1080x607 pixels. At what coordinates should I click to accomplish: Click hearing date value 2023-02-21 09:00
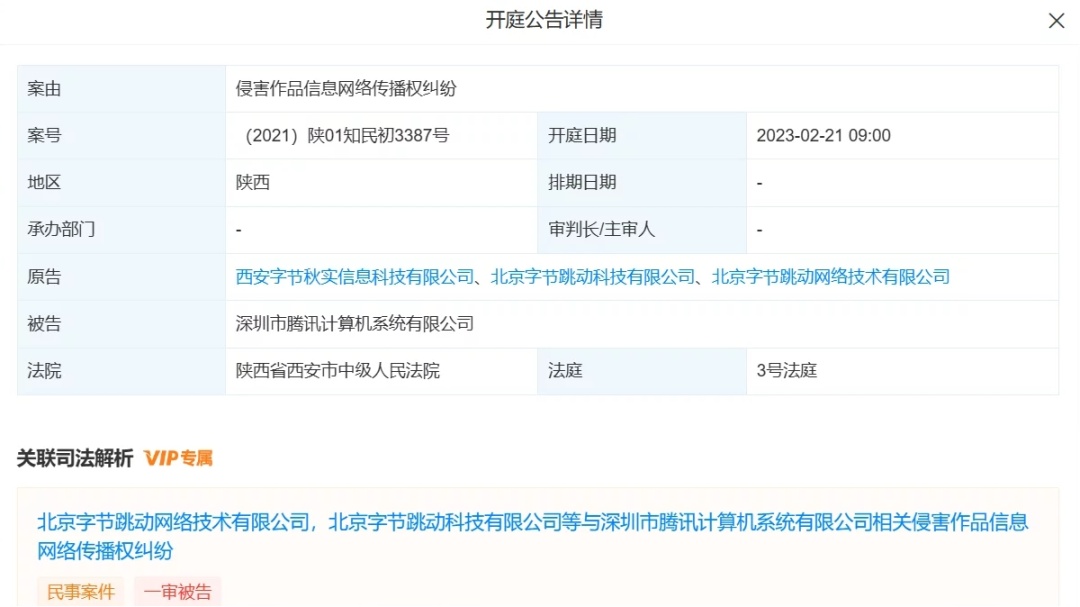823,136
